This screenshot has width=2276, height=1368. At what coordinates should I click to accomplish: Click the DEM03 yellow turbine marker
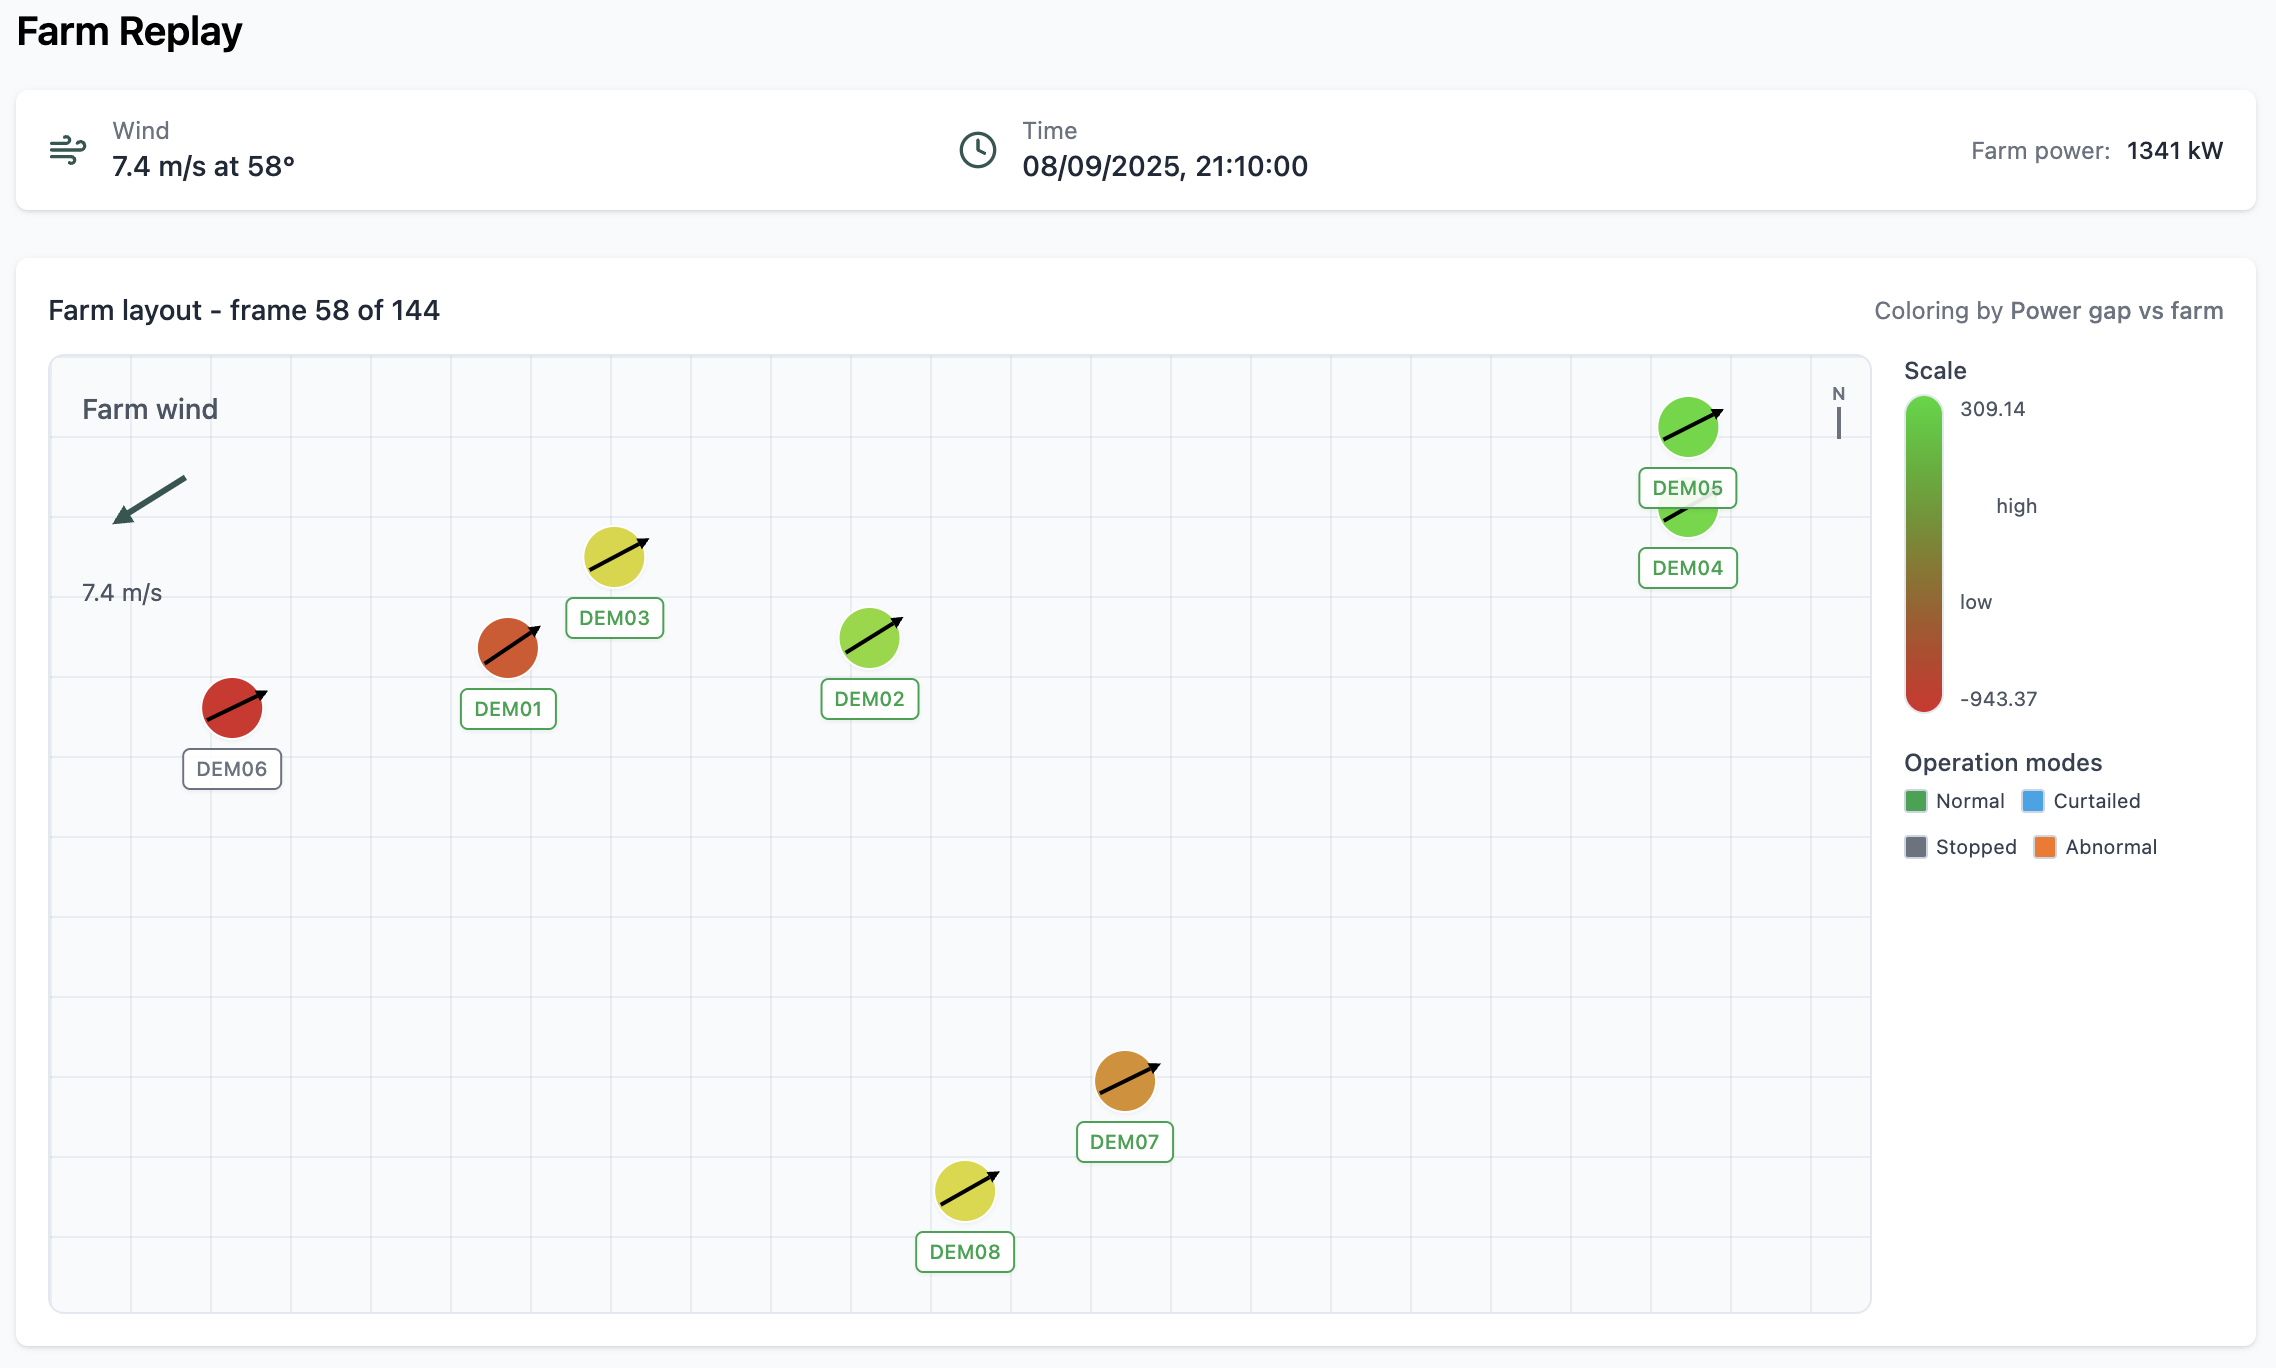click(x=614, y=557)
